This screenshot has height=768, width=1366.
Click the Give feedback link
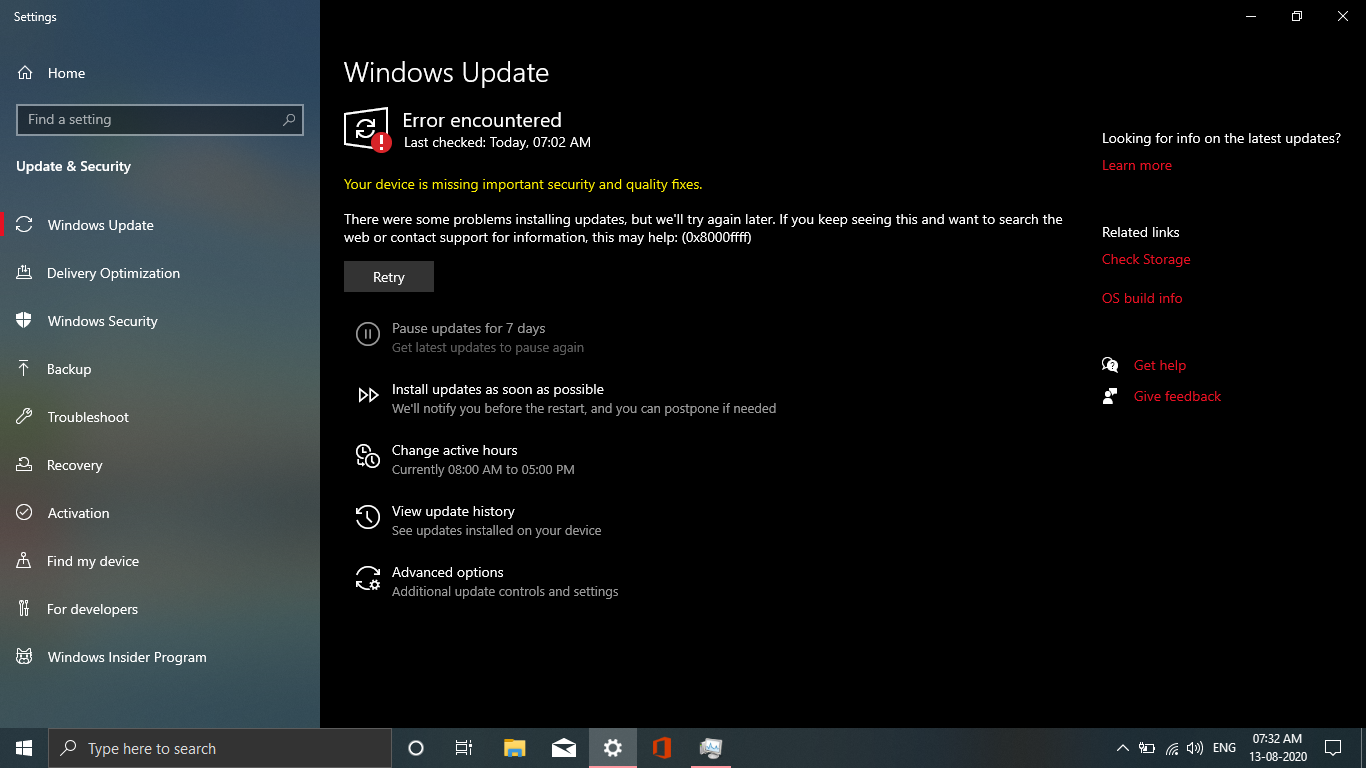click(x=1178, y=396)
